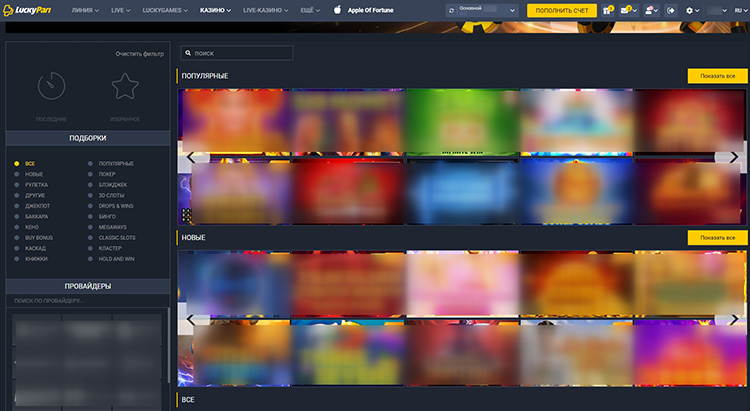Screen dimensions: 750x411
Task: Click the Пополнить счет button
Action: point(561,10)
